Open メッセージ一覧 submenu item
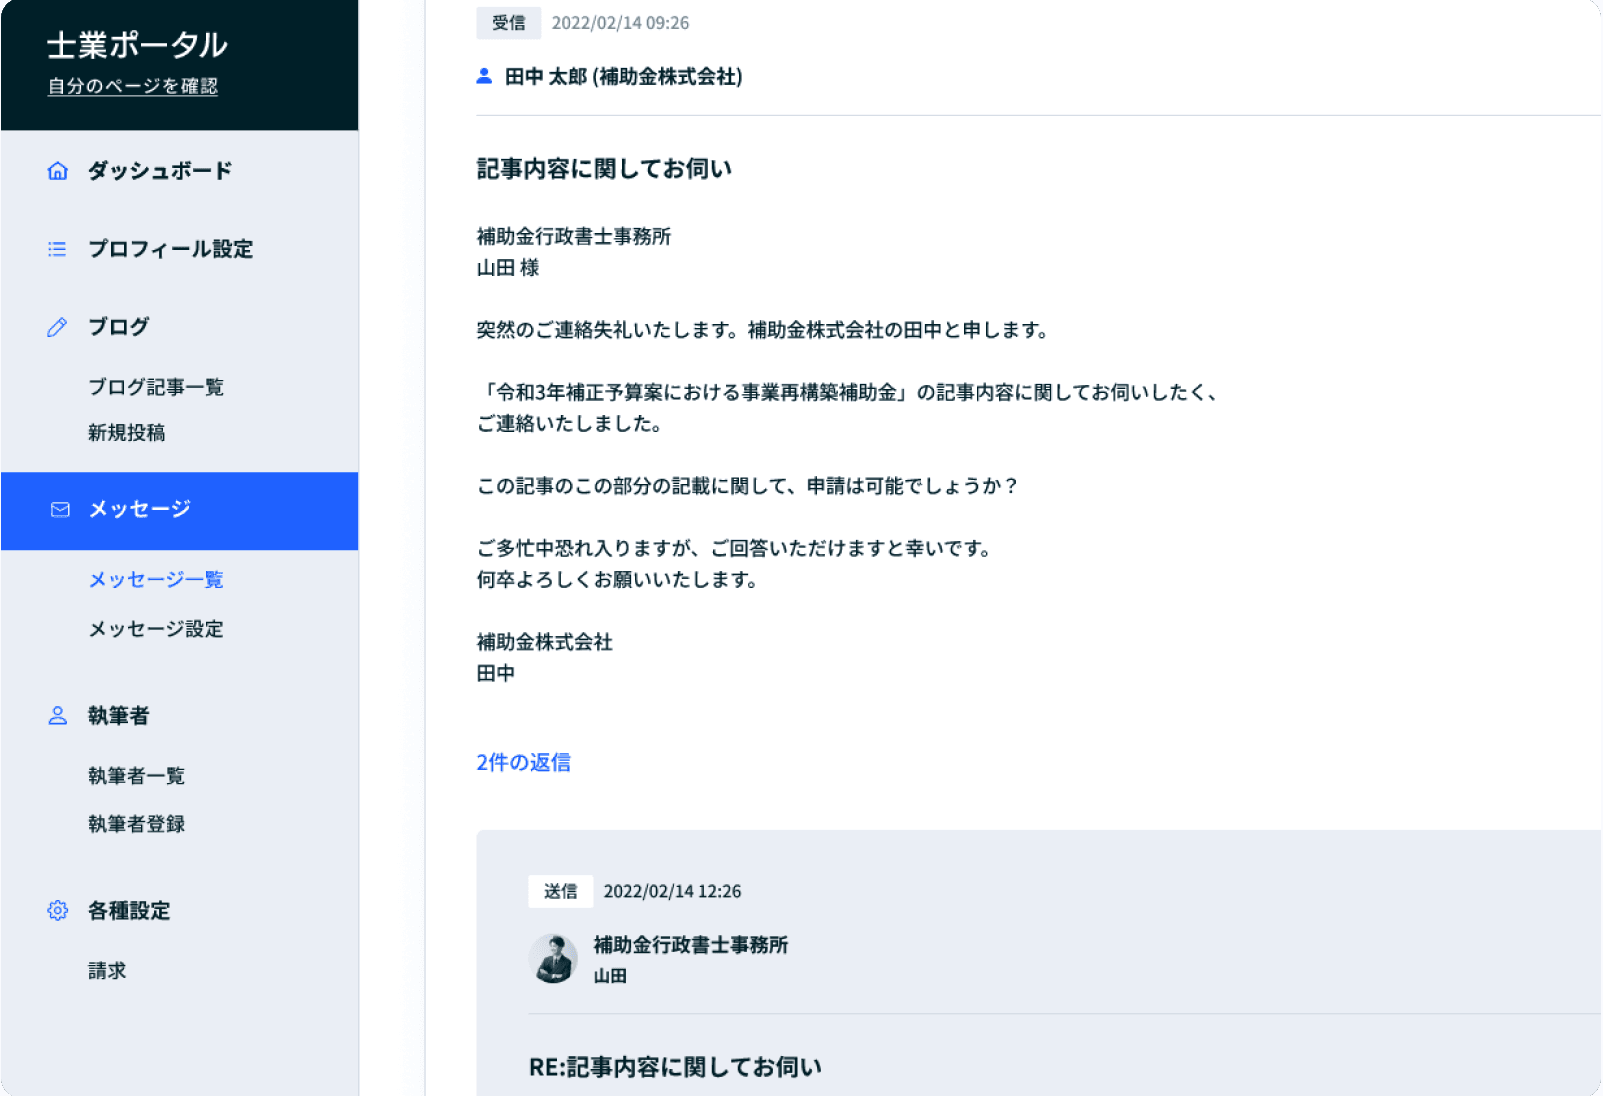The height and width of the screenshot is (1096, 1603). (156, 580)
